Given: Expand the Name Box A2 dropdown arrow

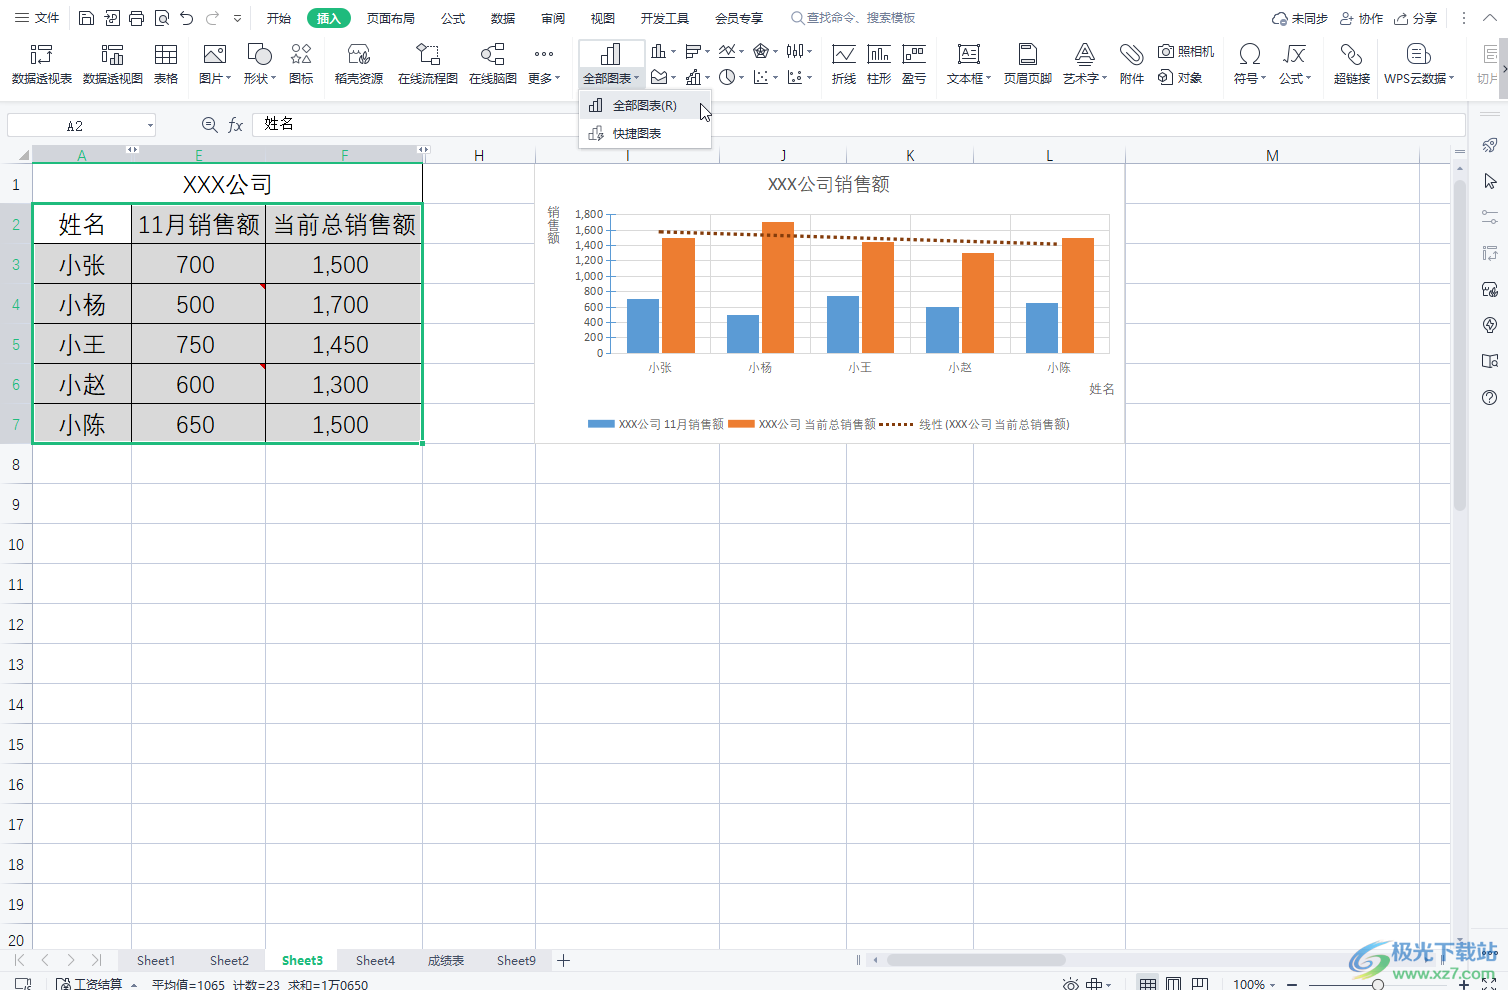Looking at the screenshot, I should click(x=150, y=126).
